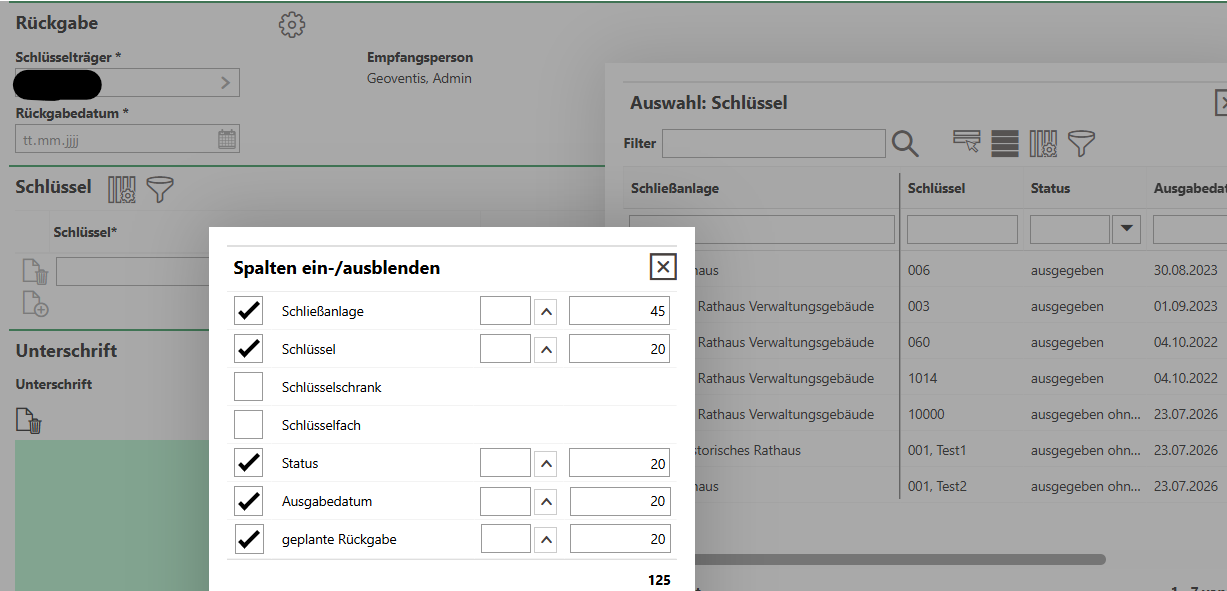This screenshot has width=1227, height=591.
Task: Select the 001, Test1 key row
Action: coord(937,450)
